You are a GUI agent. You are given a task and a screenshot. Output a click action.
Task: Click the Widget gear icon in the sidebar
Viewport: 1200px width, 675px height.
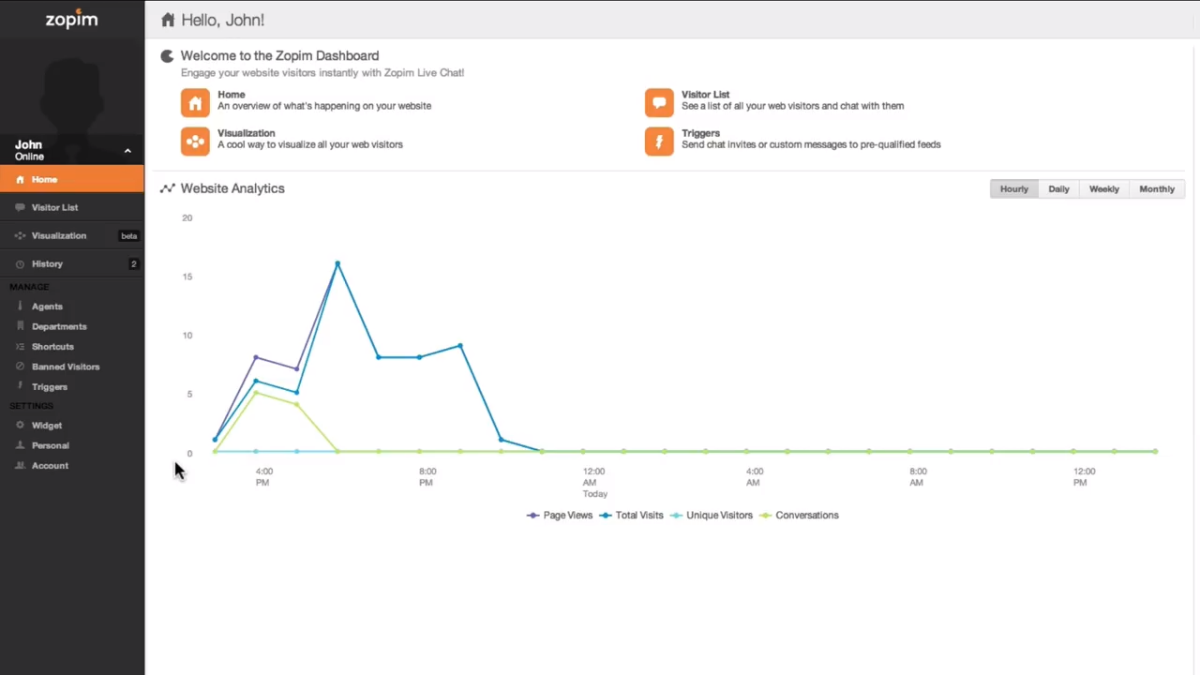pos(20,426)
